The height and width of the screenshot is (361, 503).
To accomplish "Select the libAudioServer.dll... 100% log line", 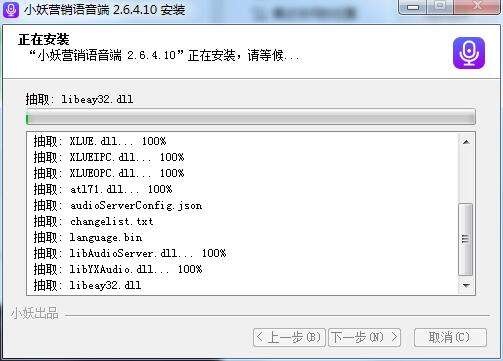I will (x=130, y=253).
